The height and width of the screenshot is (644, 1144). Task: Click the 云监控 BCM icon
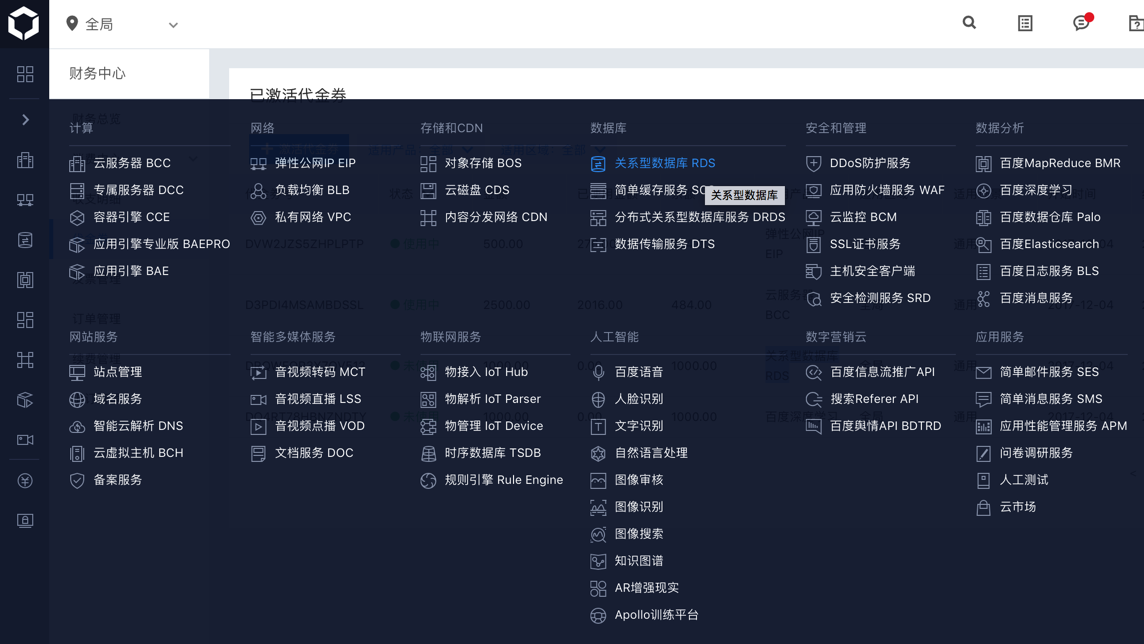coord(813,217)
